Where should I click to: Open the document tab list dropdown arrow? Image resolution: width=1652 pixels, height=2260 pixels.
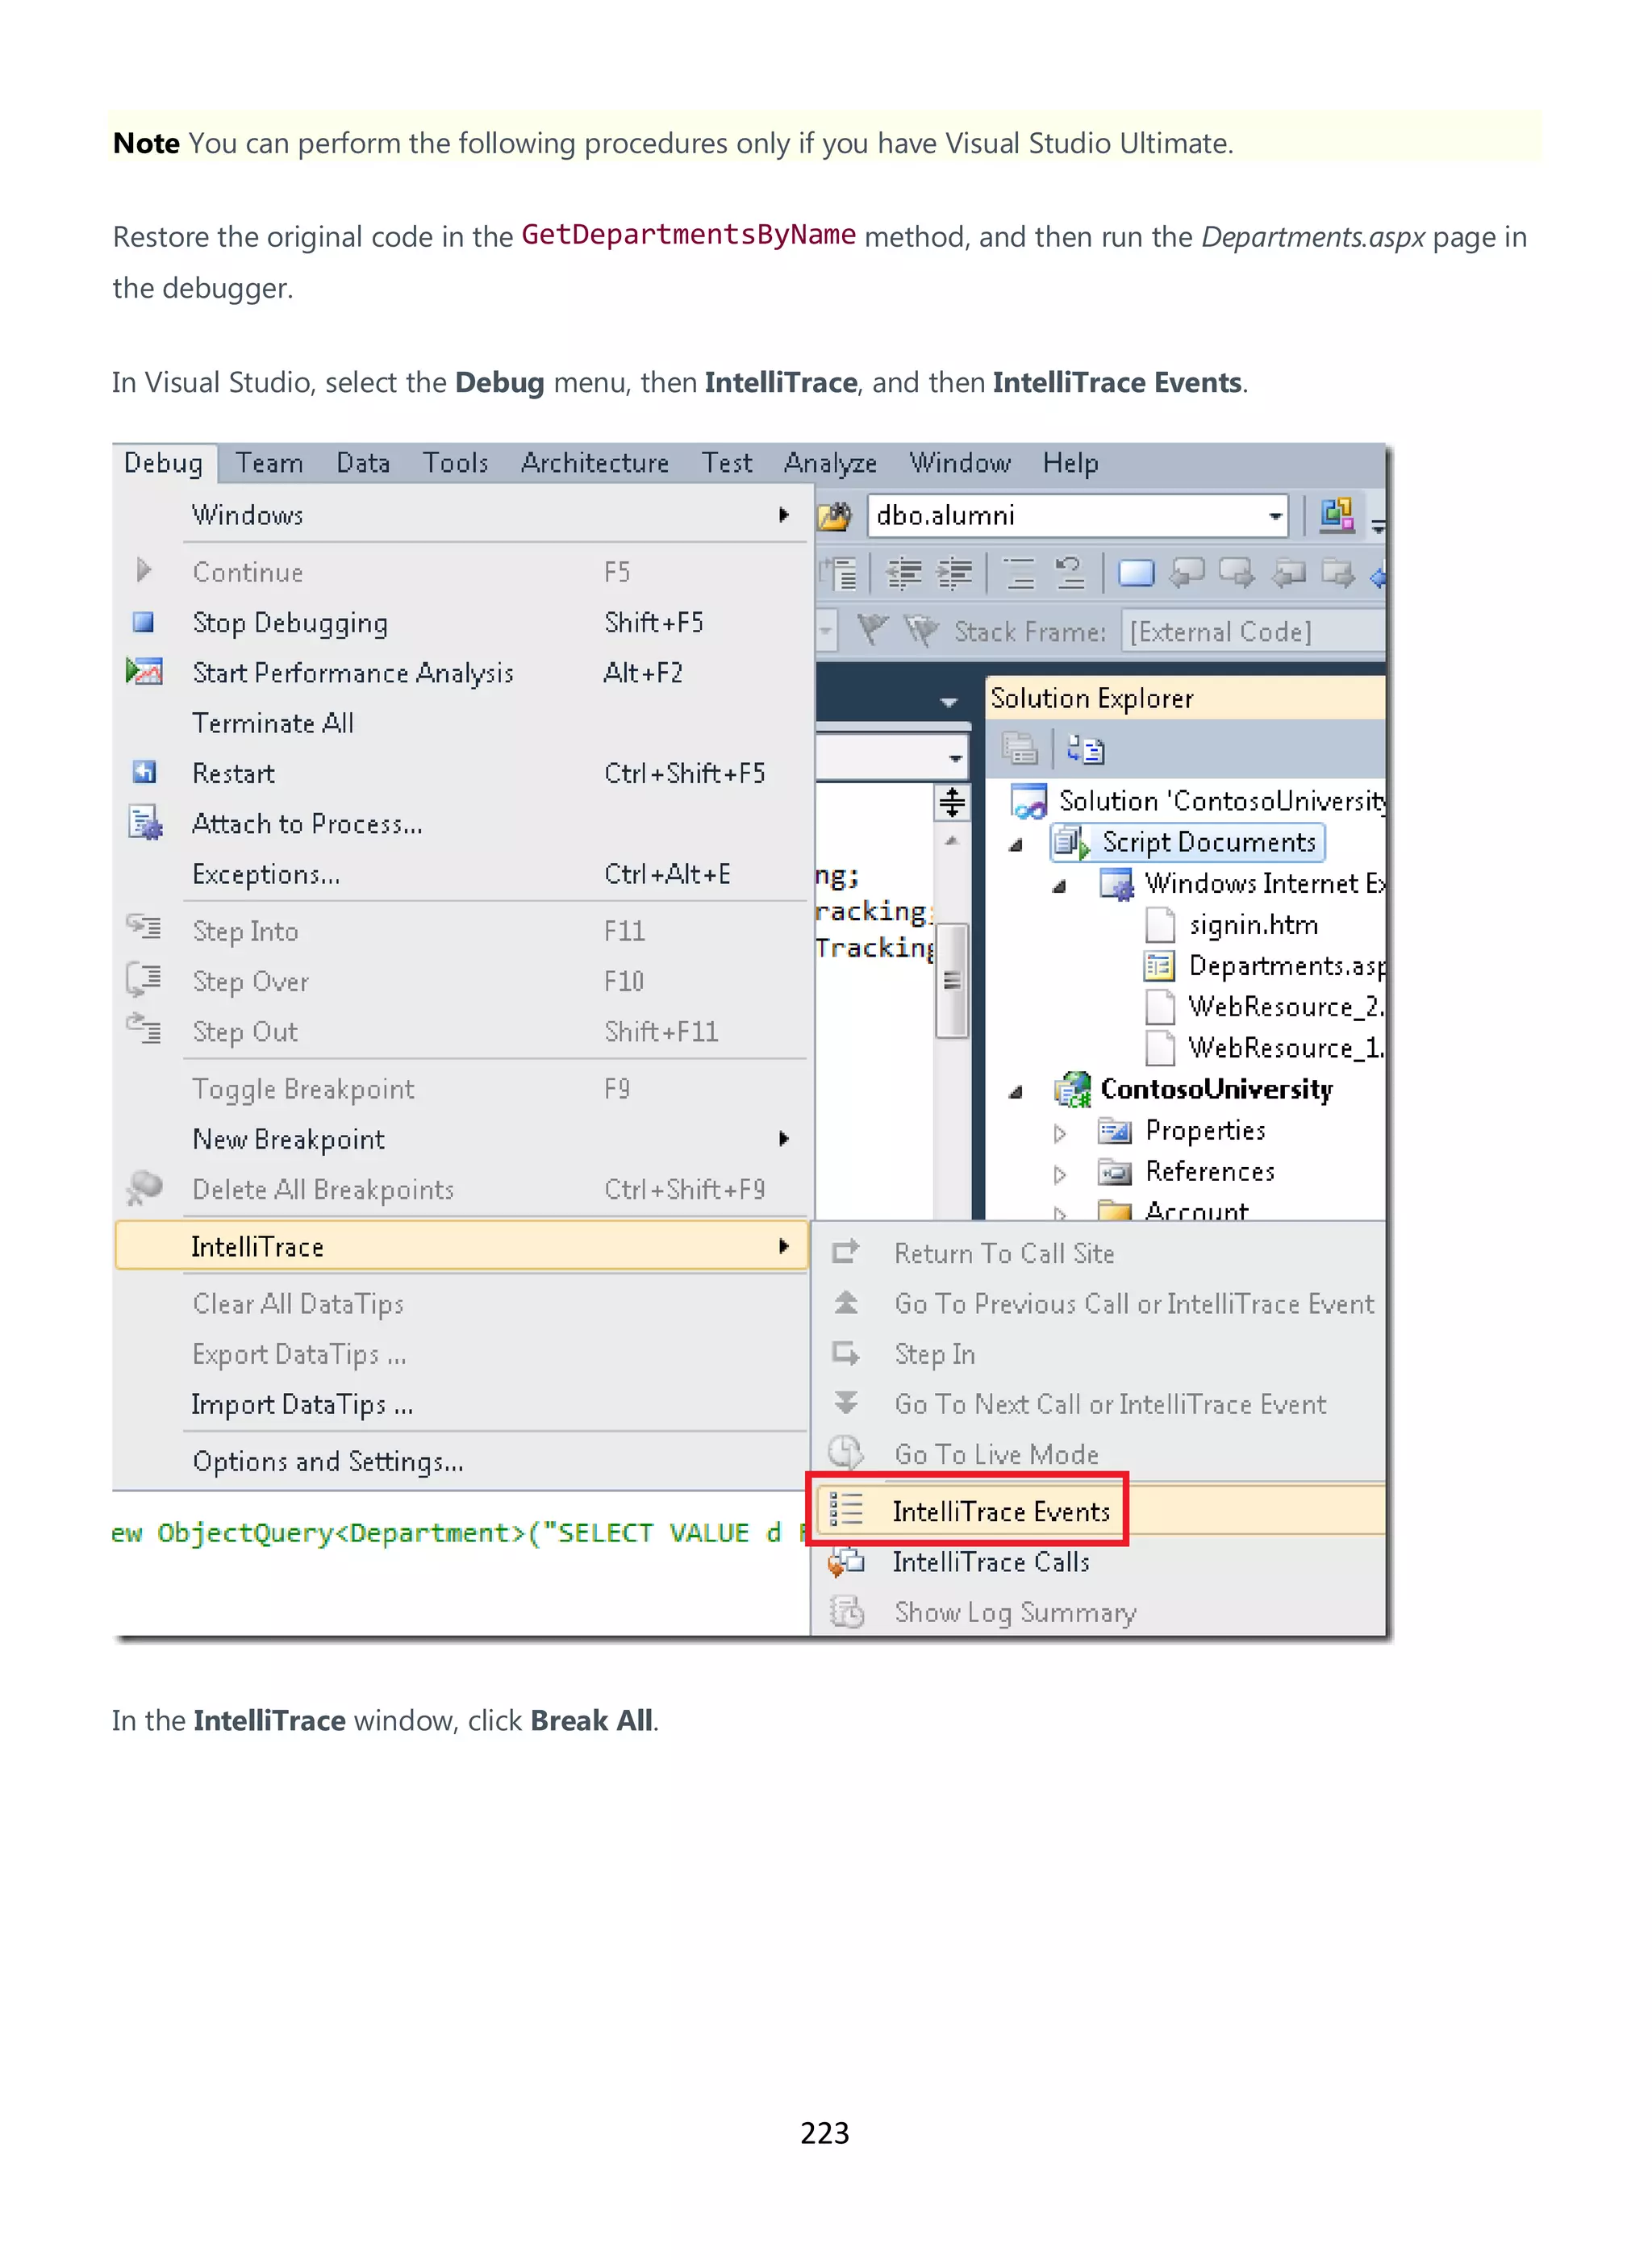pyautogui.click(x=949, y=703)
